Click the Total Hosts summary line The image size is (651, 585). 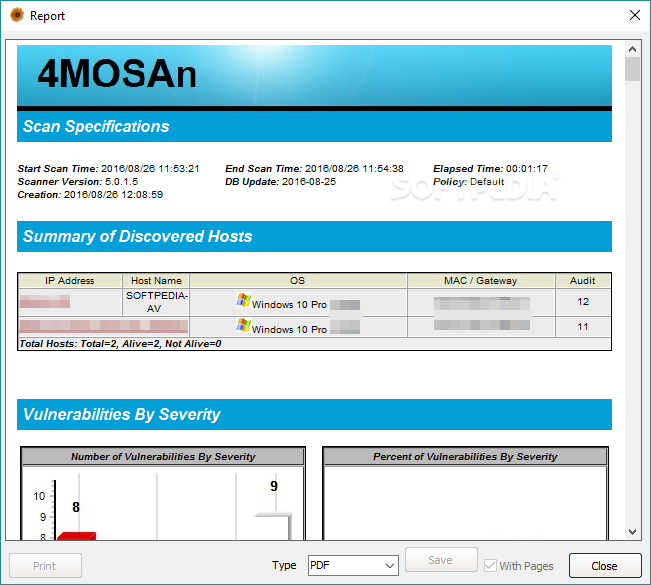[120, 344]
